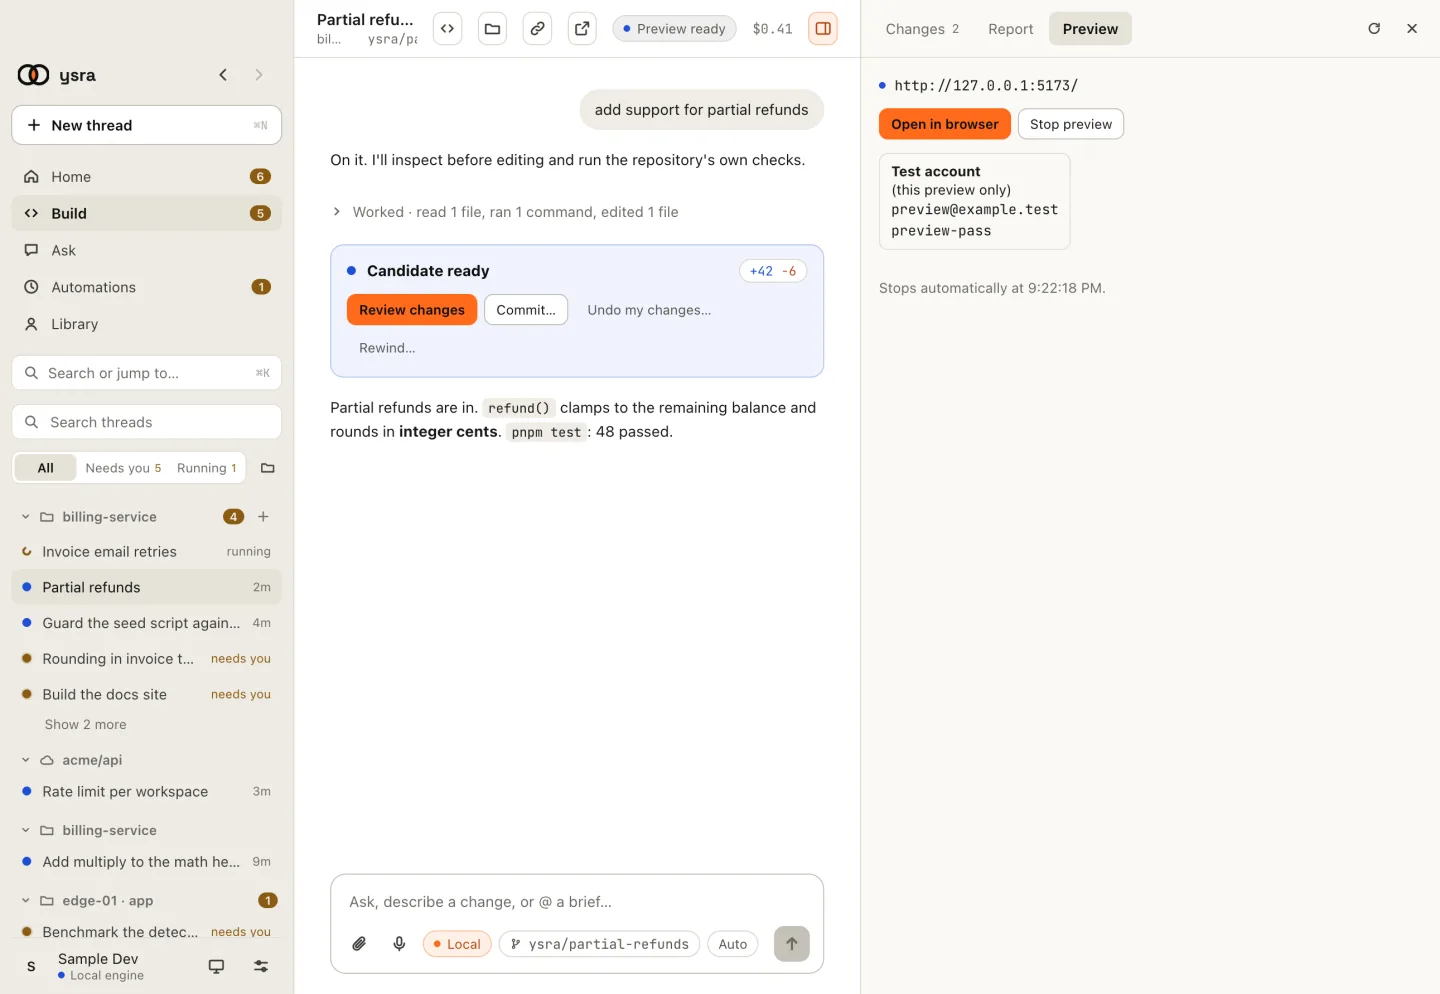
Task: Click Undo my changes... link
Action: (649, 310)
